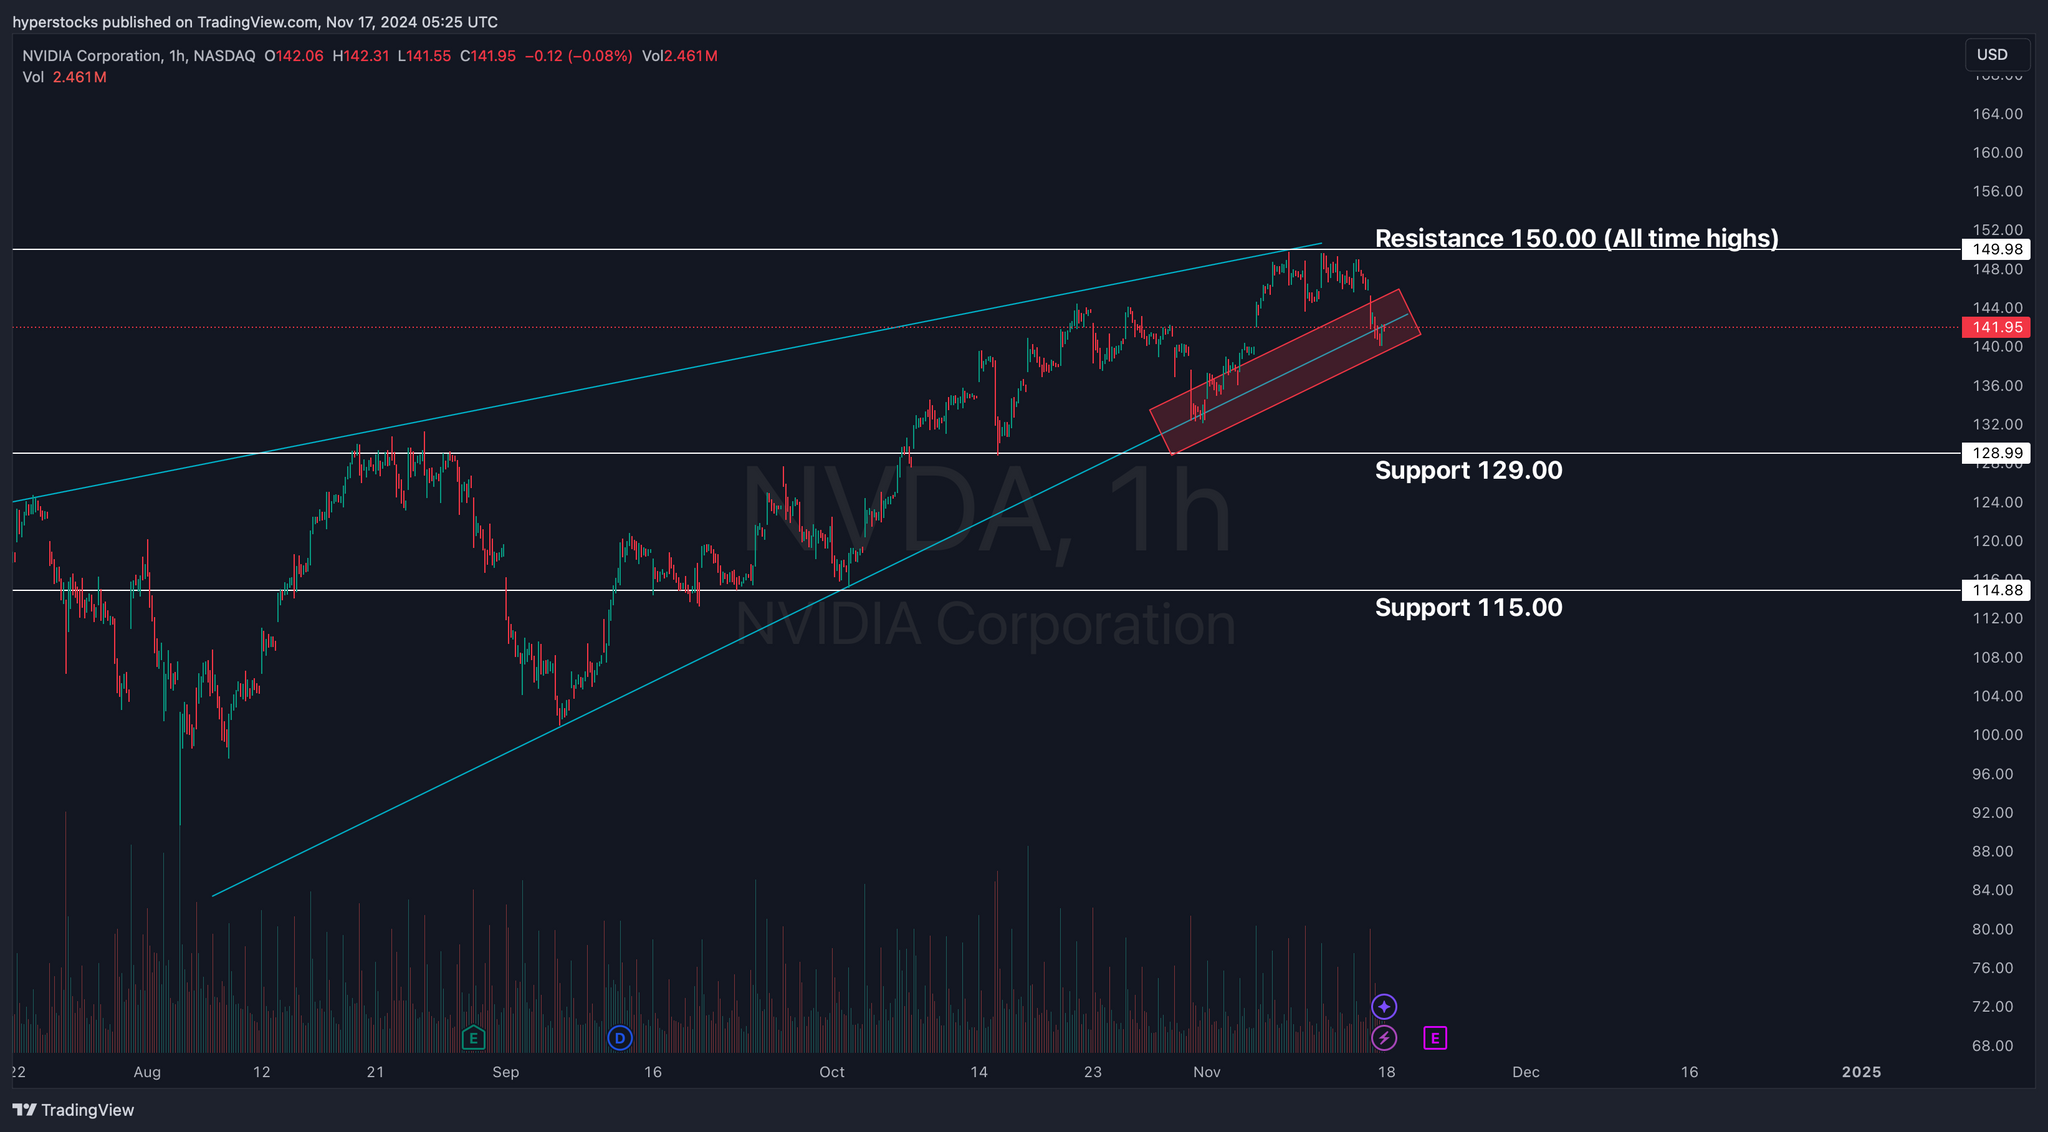2048x1132 pixels.
Task: Click the TradingView logo at bottom left
Action: click(x=73, y=1110)
